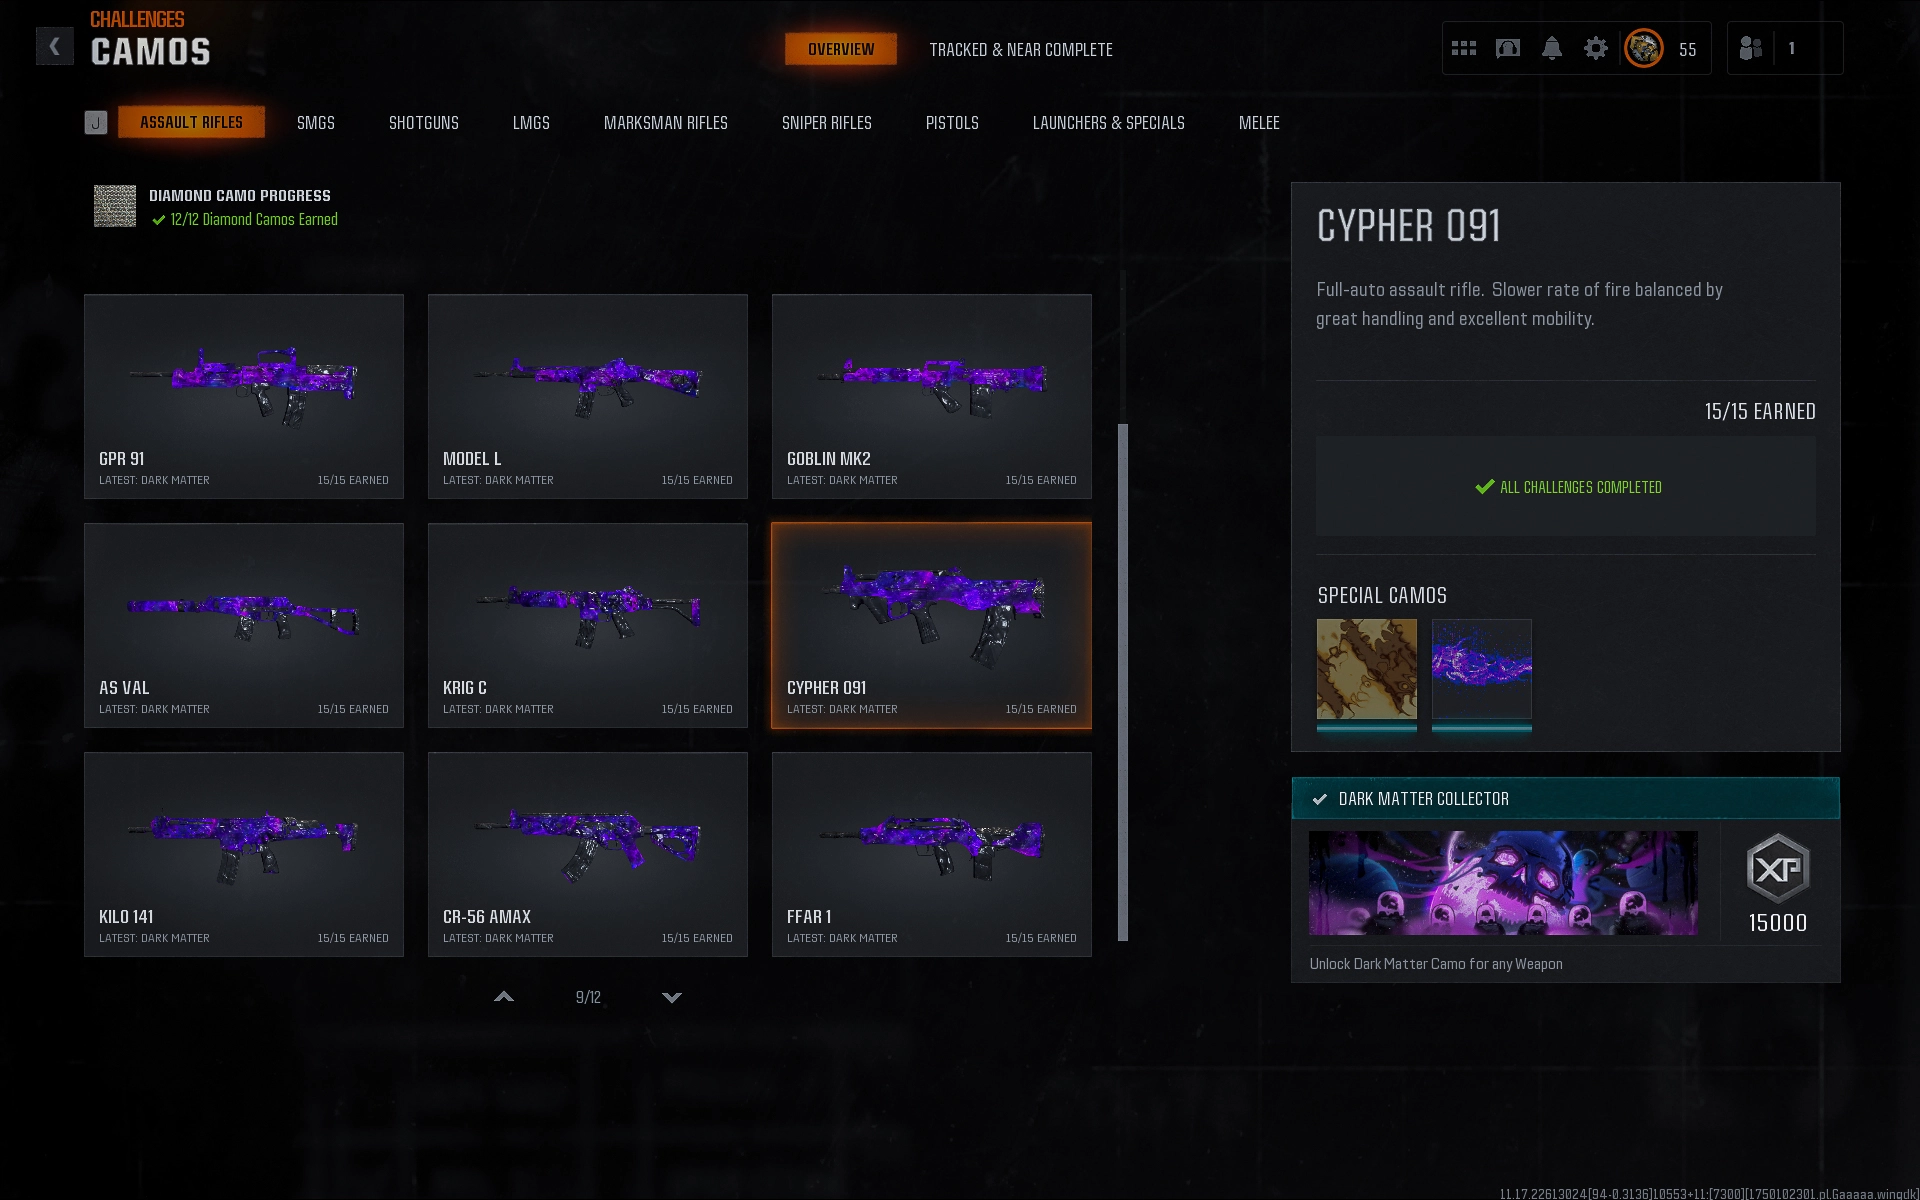
Task: Switch to SMGs weapon category tab
Action: coord(316,122)
